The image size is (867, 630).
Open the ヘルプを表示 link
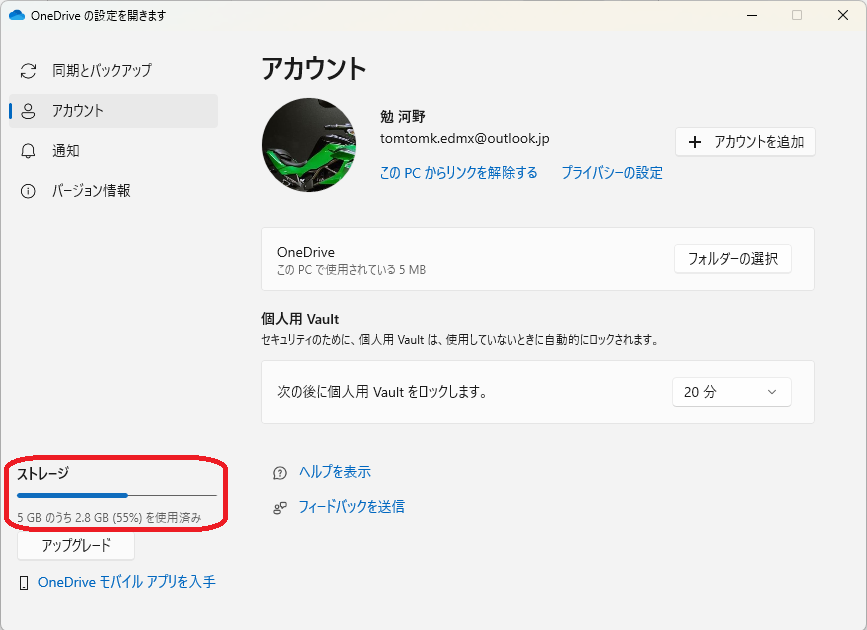tap(335, 472)
